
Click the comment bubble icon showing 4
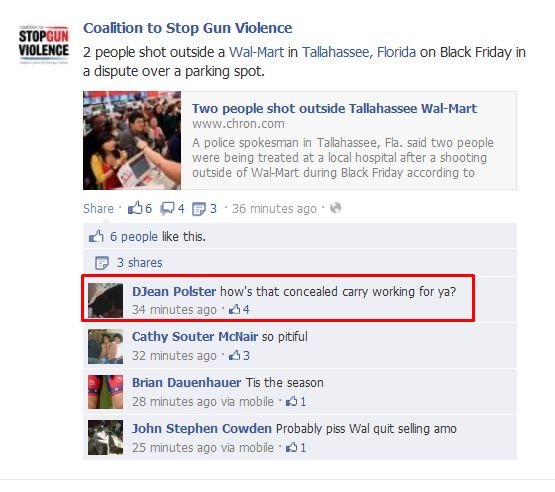167,208
